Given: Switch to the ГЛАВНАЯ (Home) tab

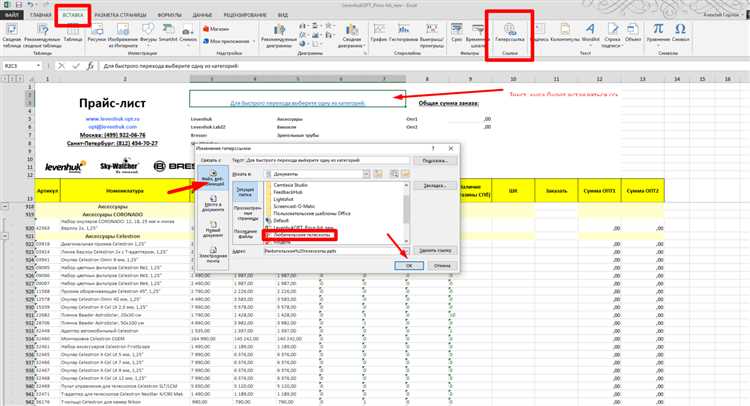Looking at the screenshot, I should [x=40, y=15].
